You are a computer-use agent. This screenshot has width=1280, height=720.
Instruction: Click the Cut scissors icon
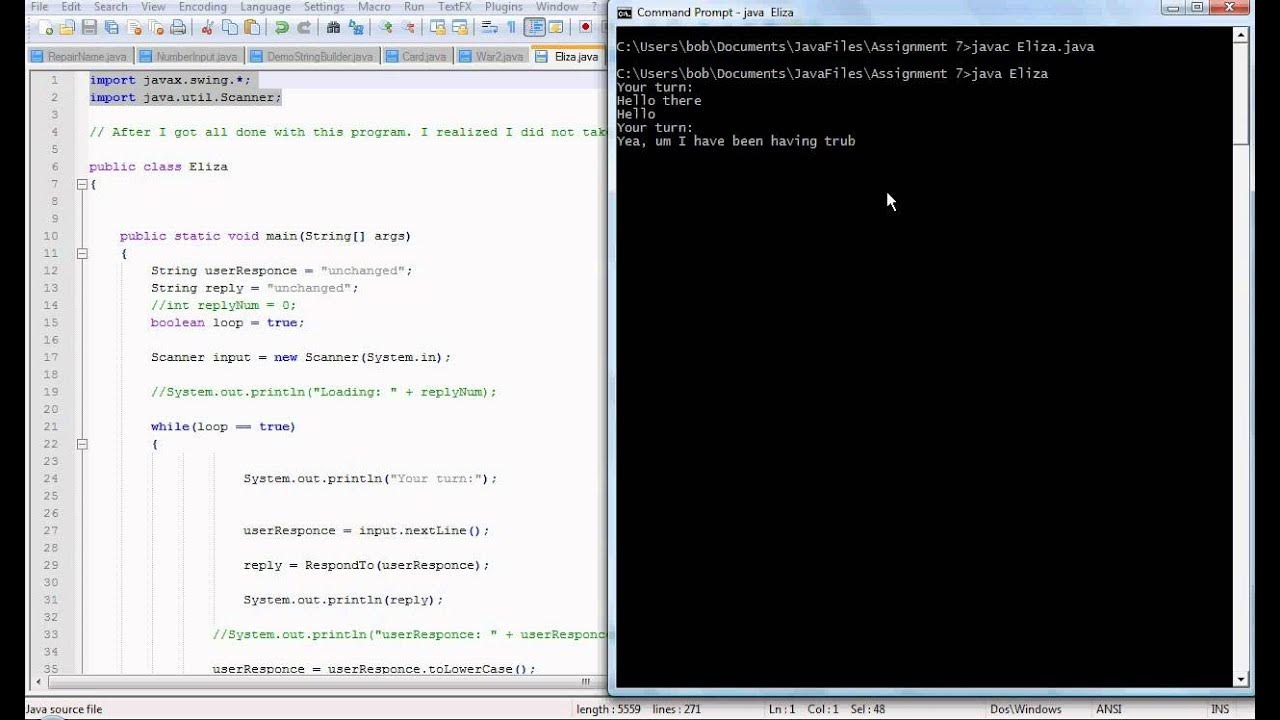point(206,28)
